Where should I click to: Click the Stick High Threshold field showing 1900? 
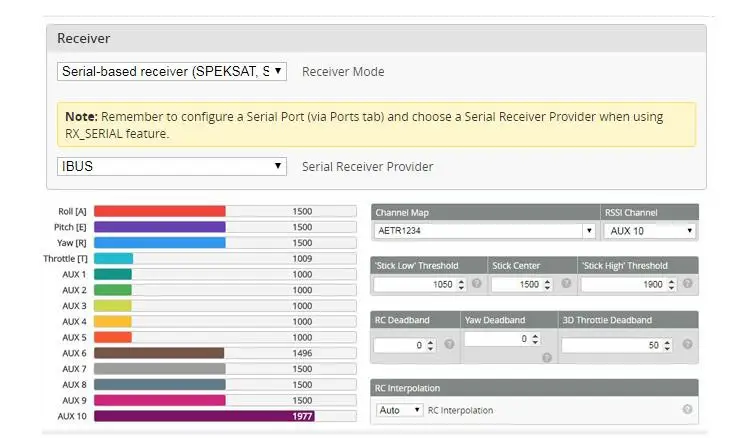(629, 285)
